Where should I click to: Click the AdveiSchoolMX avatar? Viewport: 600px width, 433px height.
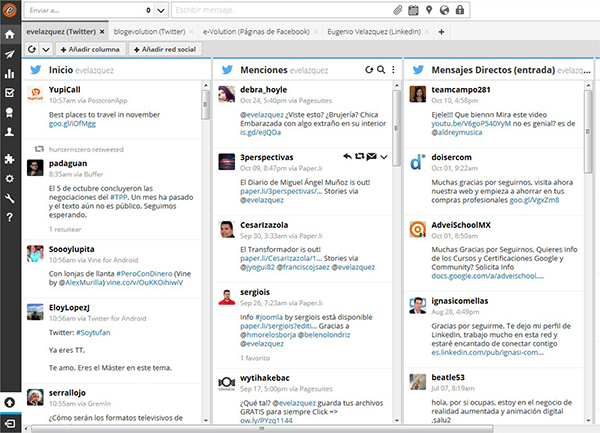pos(418,230)
